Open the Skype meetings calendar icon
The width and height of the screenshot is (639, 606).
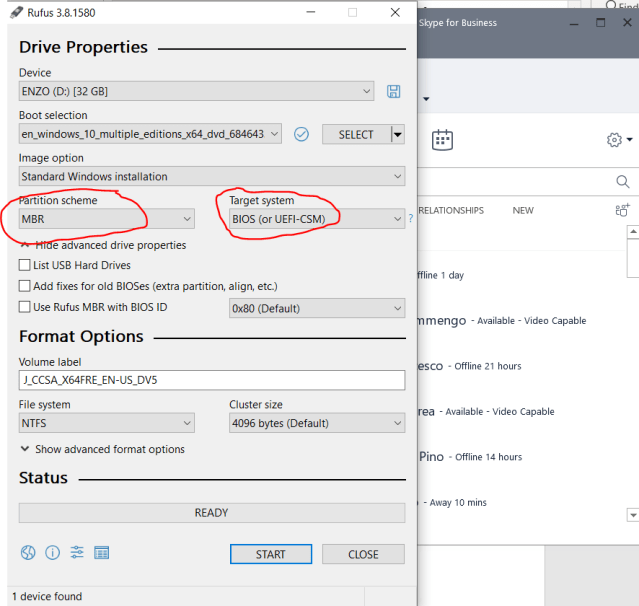pos(443,140)
